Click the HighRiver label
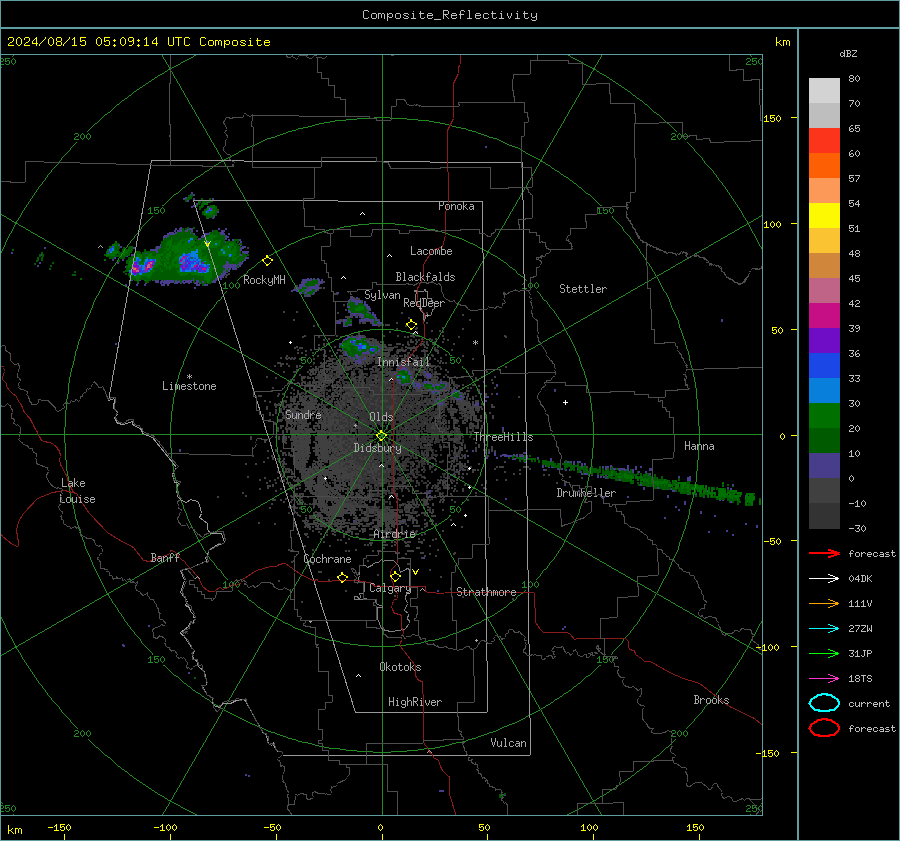Image resolution: width=900 pixels, height=841 pixels. (x=415, y=702)
